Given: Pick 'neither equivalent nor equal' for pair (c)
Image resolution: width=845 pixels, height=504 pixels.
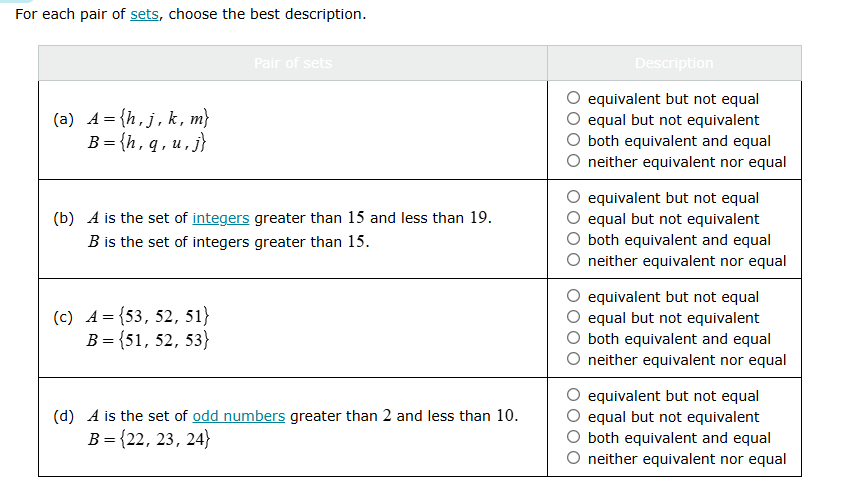Looking at the screenshot, I should [x=574, y=360].
